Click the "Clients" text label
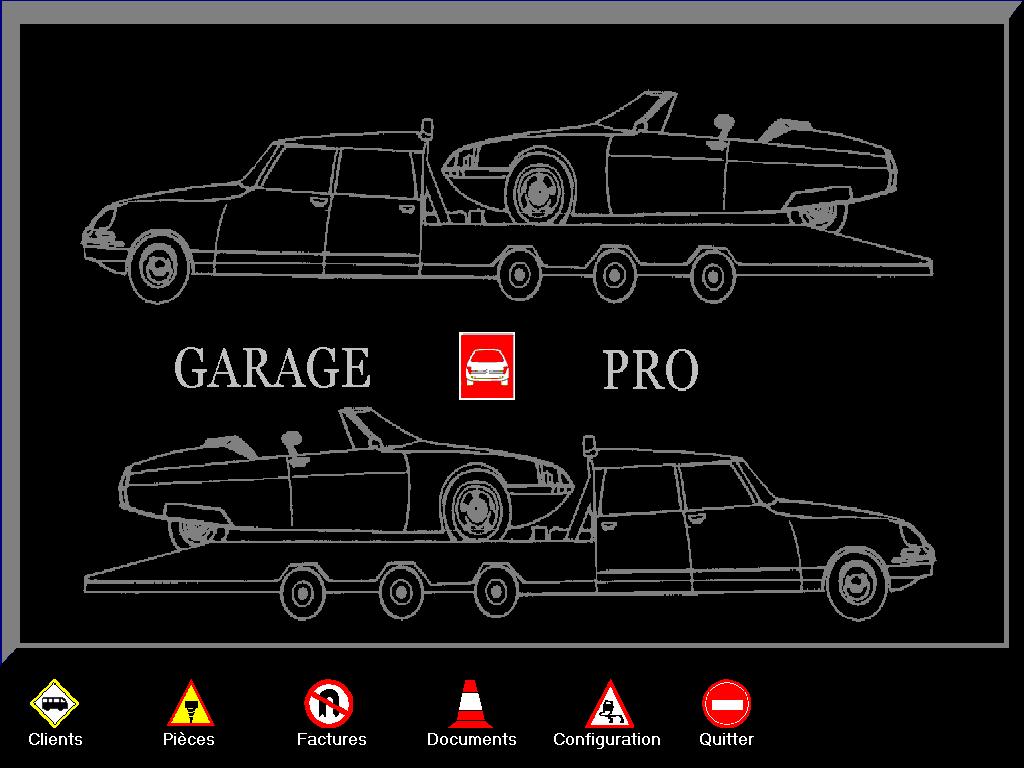The width and height of the screenshot is (1024, 768). point(55,740)
